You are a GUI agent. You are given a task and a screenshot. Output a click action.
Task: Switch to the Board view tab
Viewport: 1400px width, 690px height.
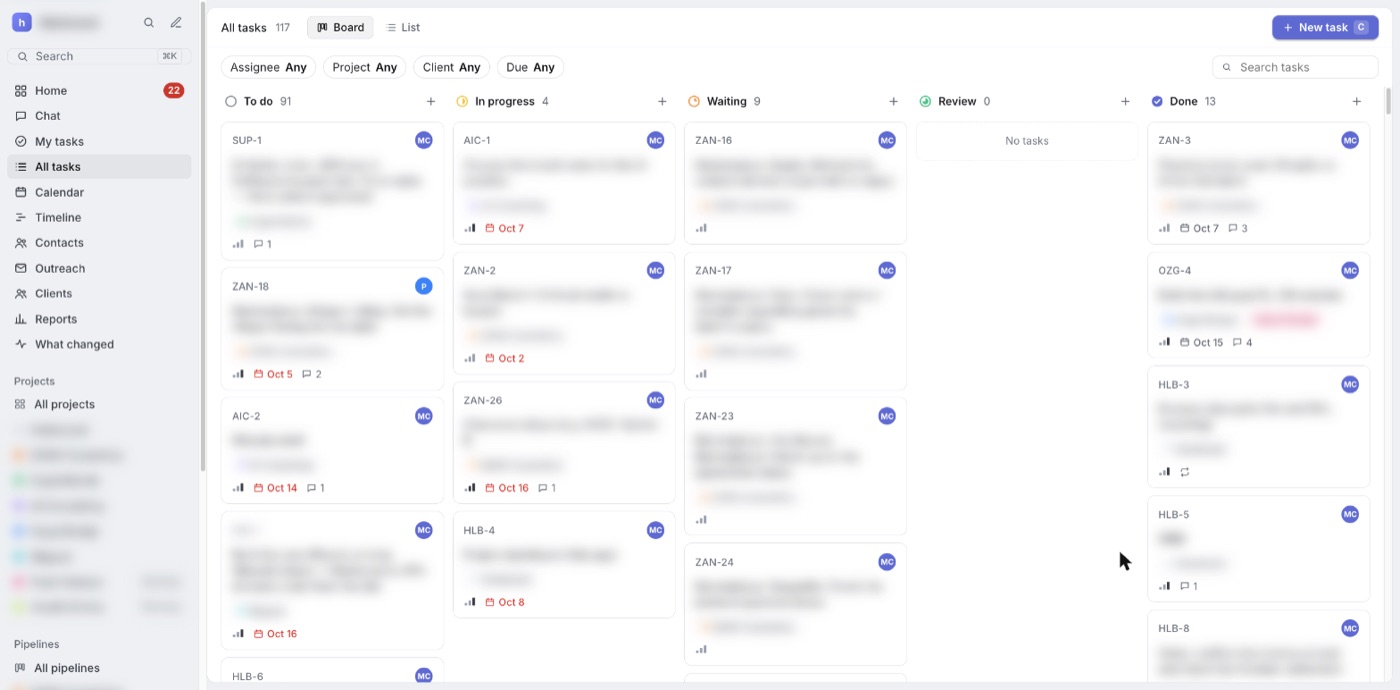tap(340, 27)
